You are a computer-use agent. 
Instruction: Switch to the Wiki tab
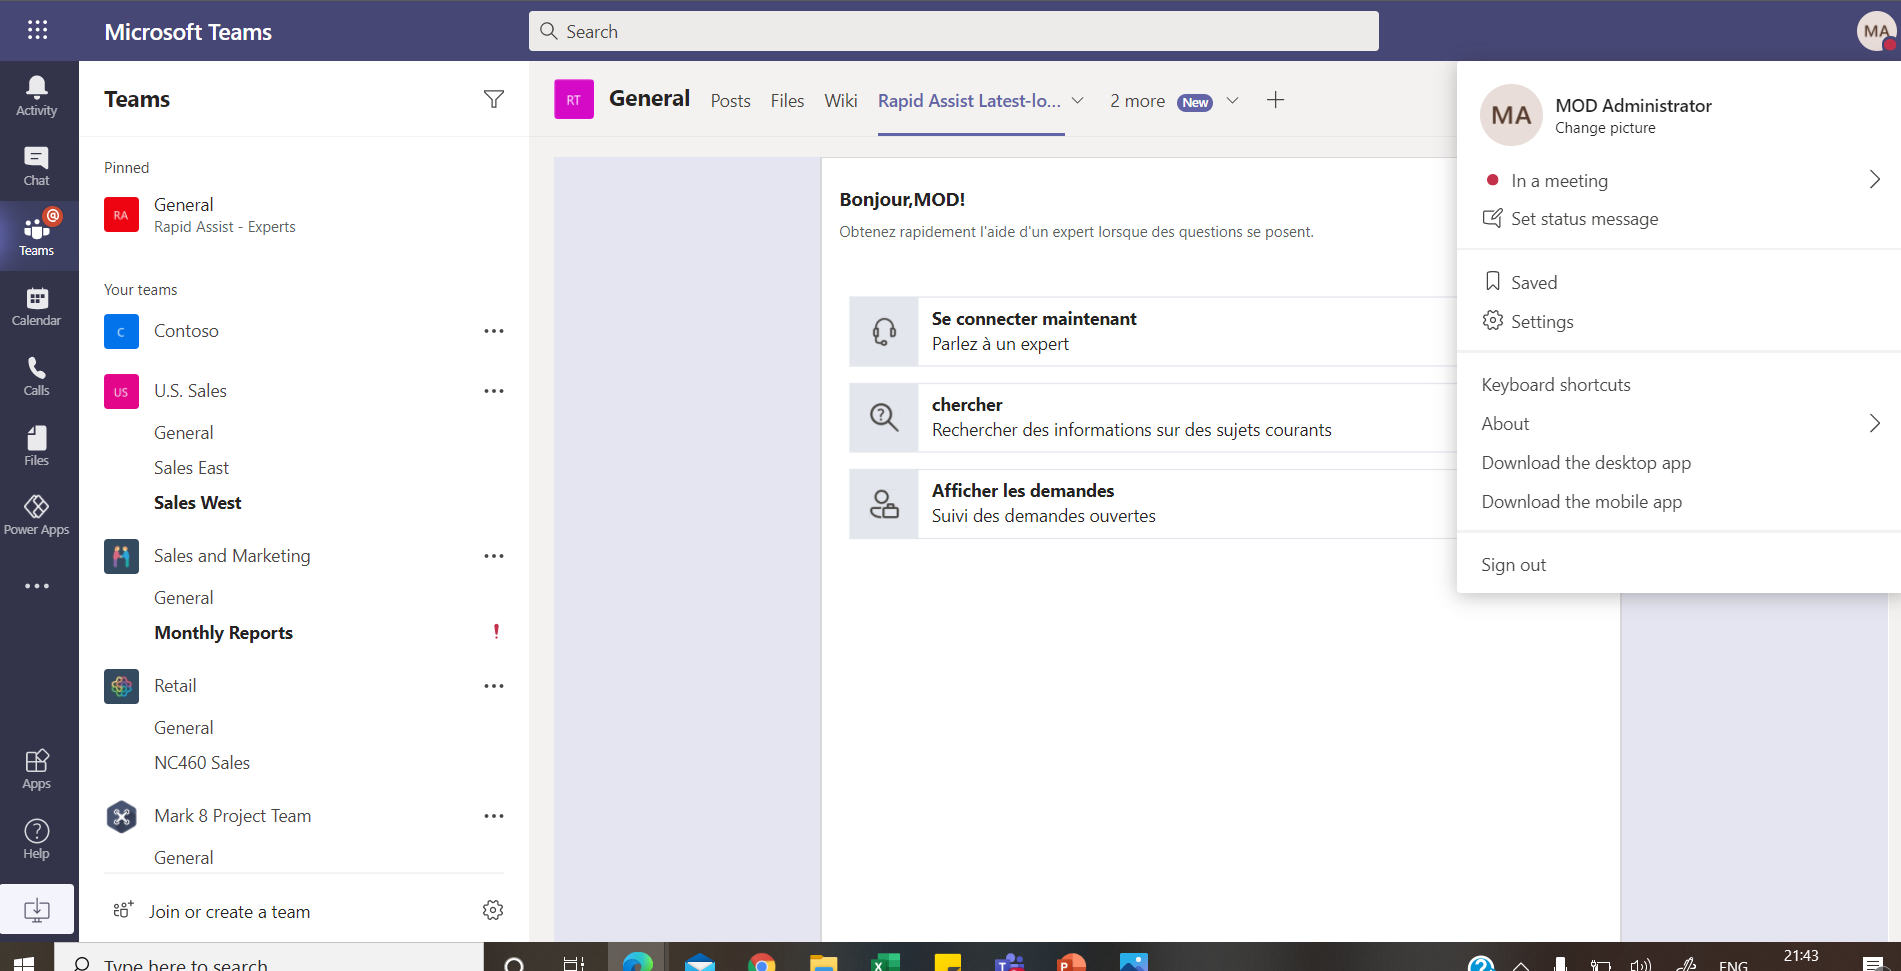[841, 100]
